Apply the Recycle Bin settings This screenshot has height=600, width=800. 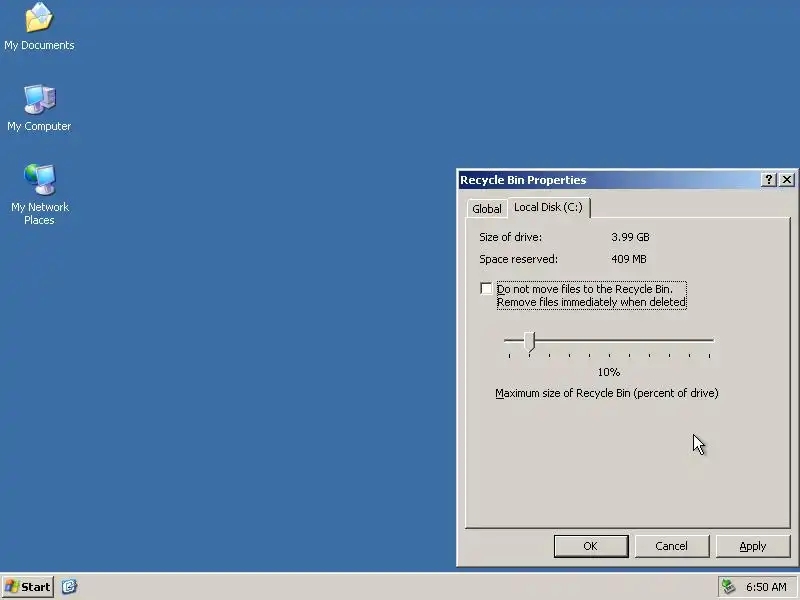(753, 546)
